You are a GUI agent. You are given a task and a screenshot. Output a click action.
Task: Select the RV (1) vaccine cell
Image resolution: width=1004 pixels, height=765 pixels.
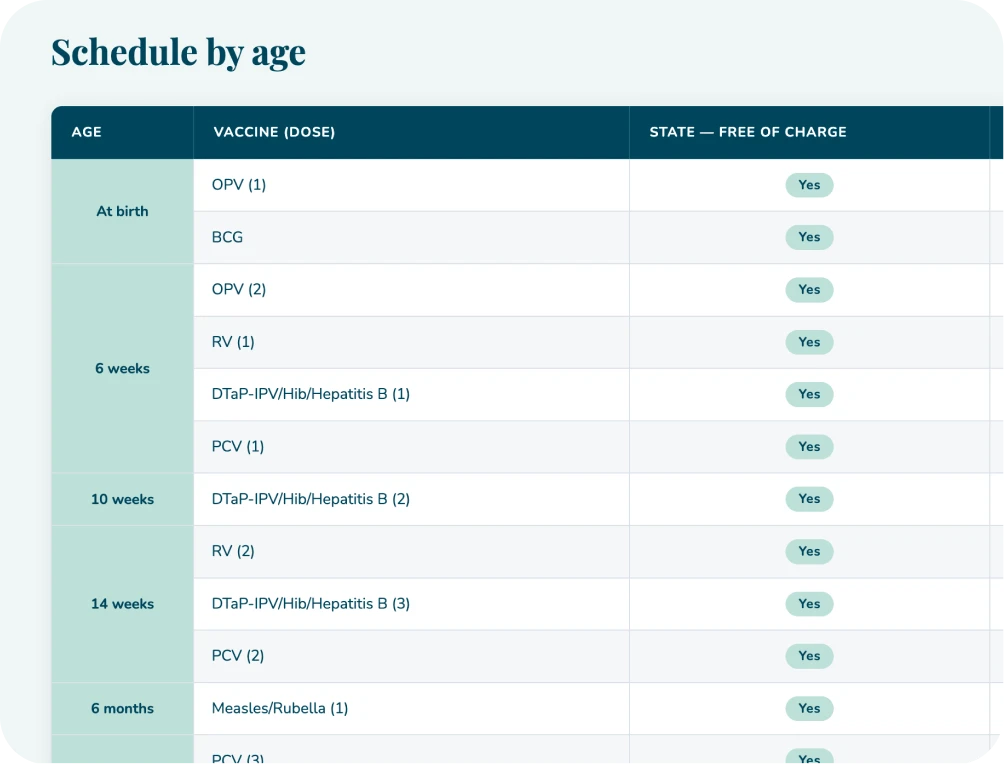(x=411, y=342)
